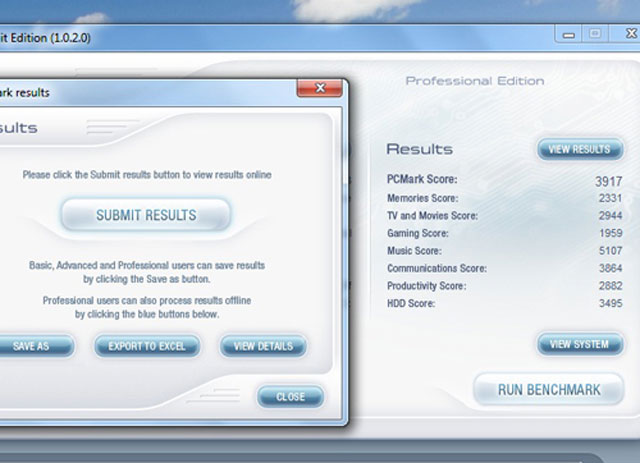The height and width of the screenshot is (463, 640).
Task: Close results dialog with red X
Action: pos(320,88)
